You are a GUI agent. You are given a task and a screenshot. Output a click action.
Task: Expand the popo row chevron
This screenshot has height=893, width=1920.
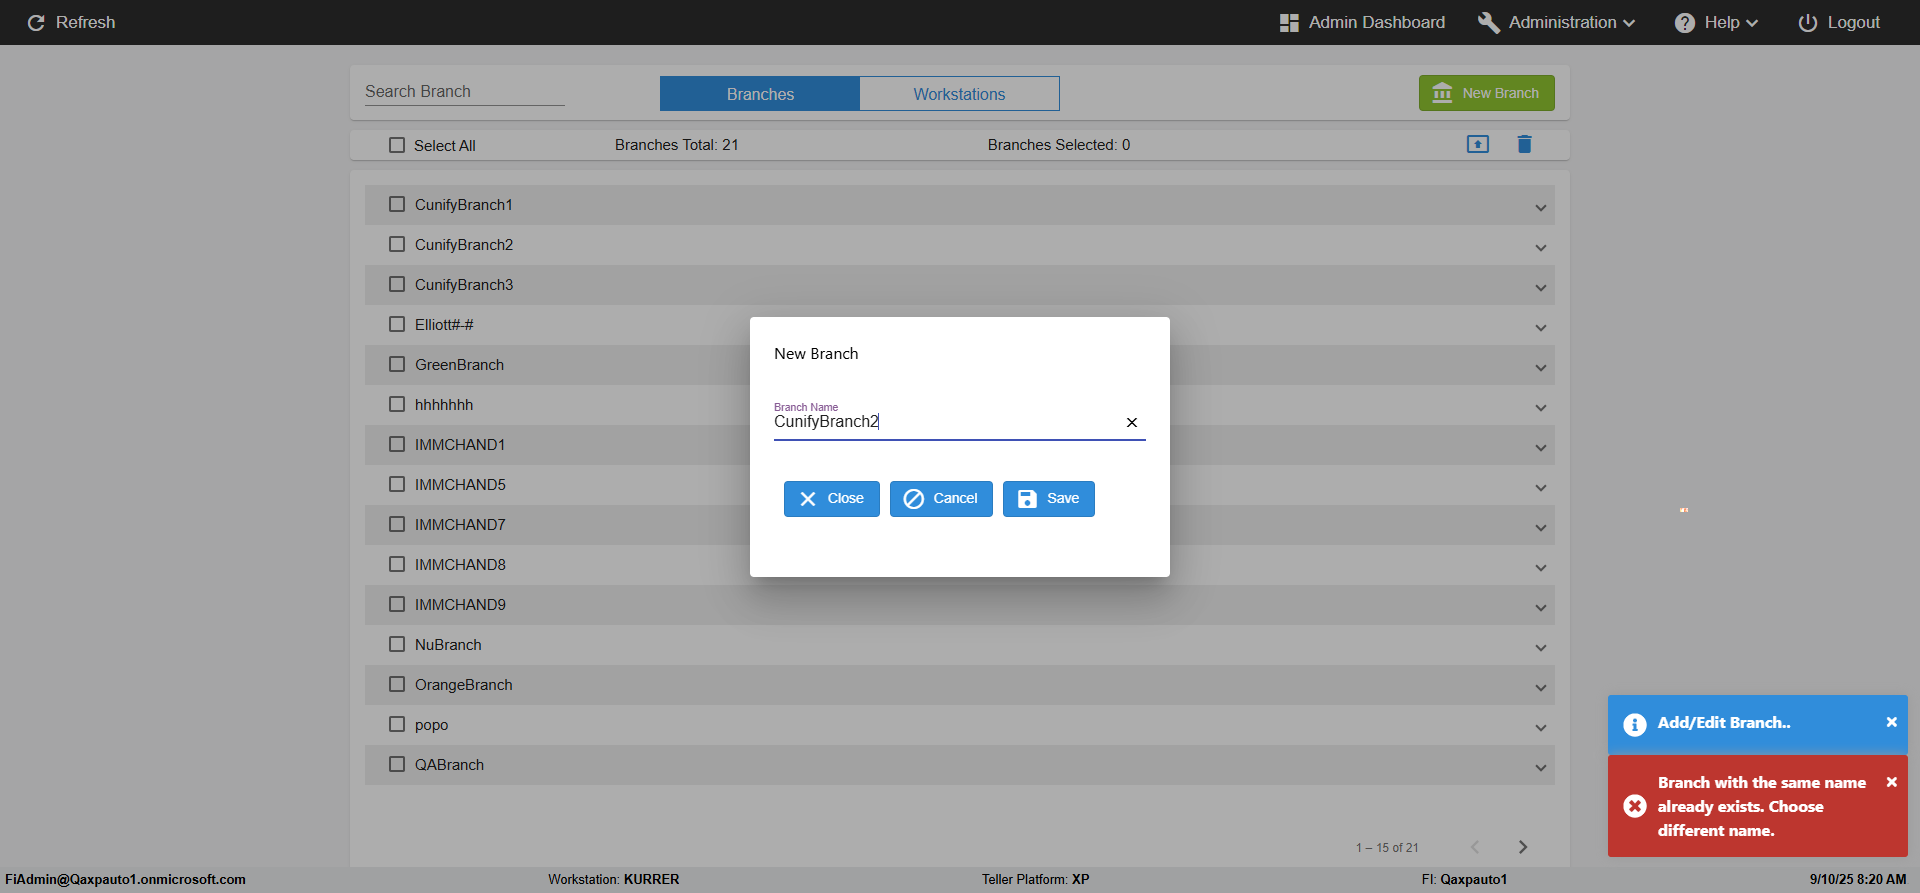(1541, 728)
